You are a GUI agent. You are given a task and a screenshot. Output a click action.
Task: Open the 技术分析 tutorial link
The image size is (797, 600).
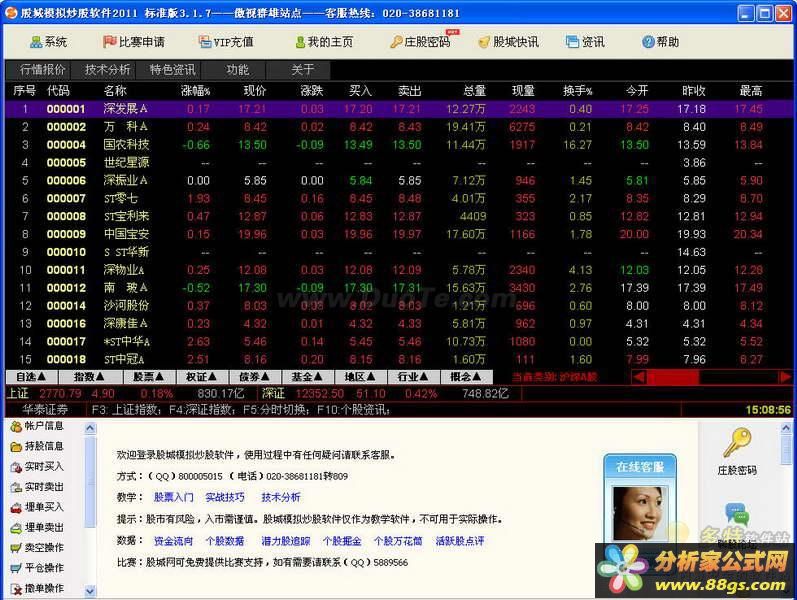pyautogui.click(x=281, y=497)
